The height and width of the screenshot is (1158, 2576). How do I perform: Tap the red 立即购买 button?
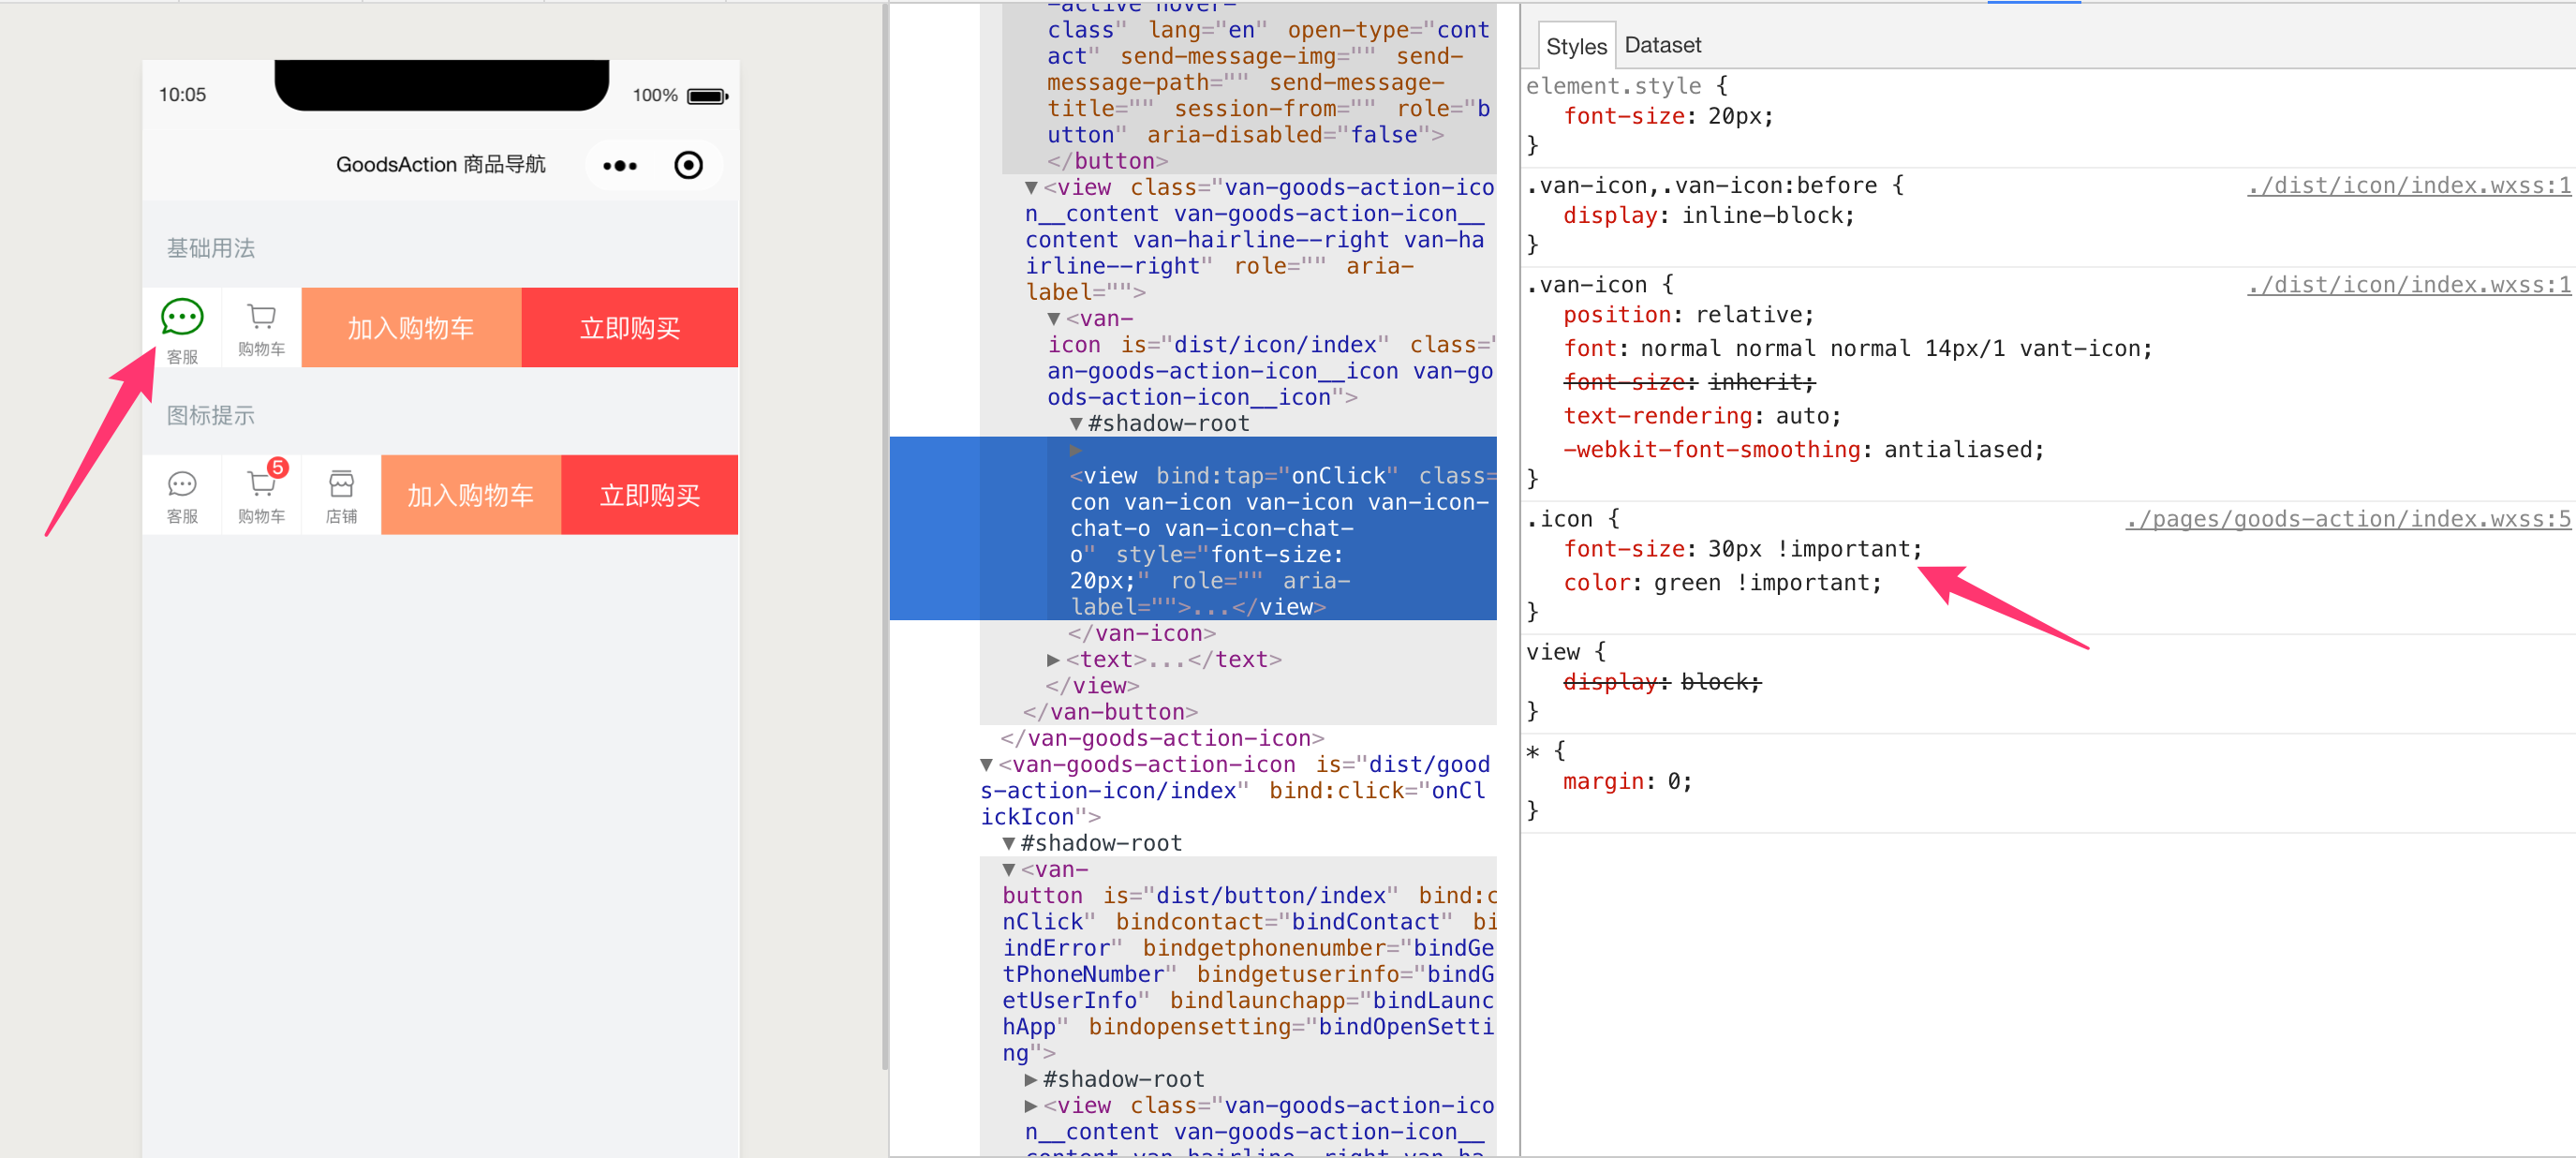click(x=629, y=327)
